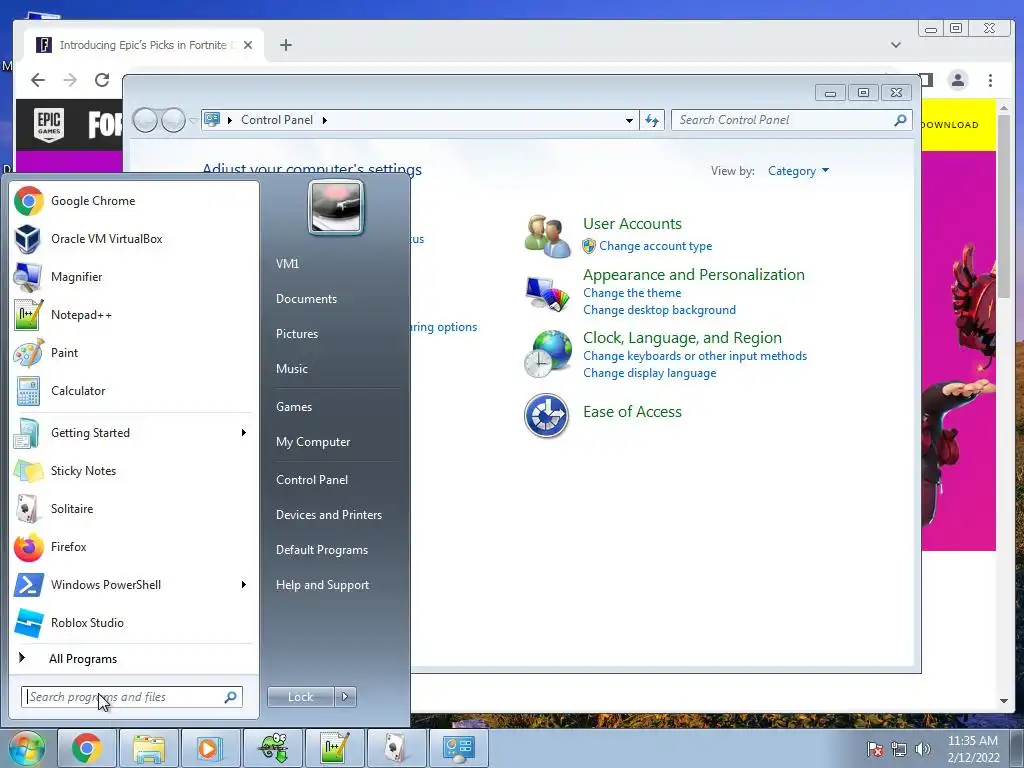Viewport: 1024px width, 768px height.
Task: Click Search programs and files box
Action: click(131, 697)
